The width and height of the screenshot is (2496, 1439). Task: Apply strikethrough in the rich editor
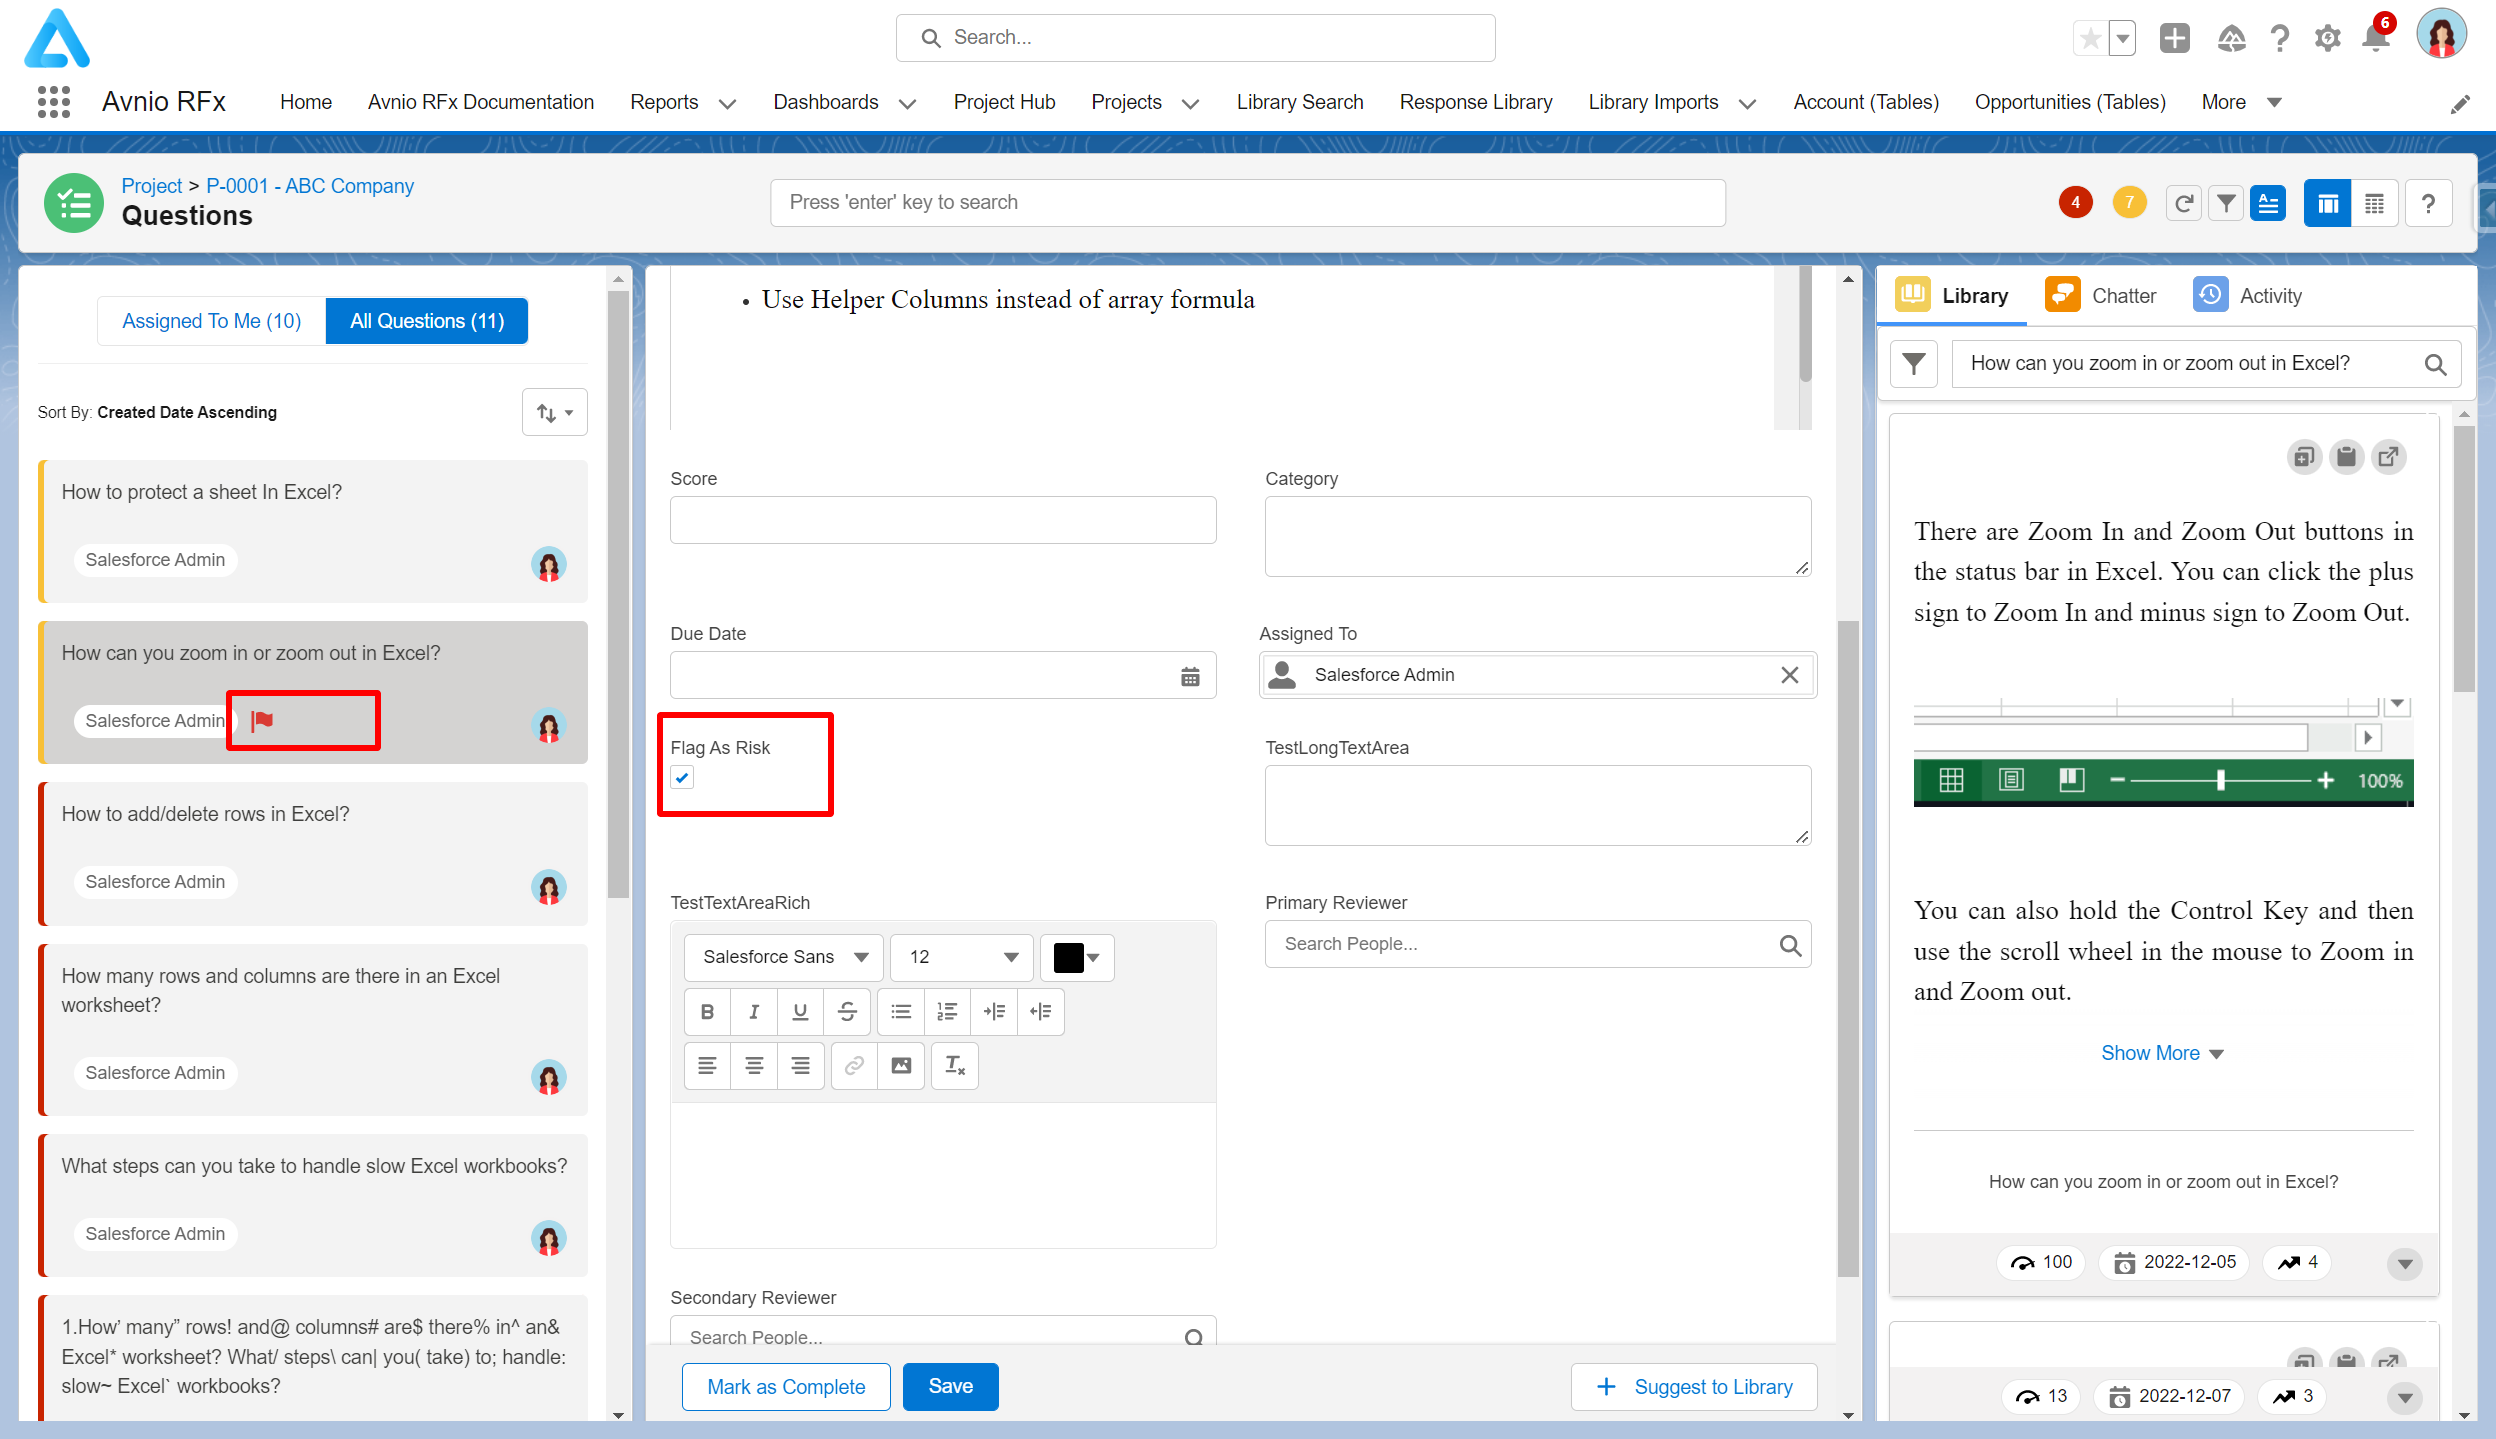click(x=847, y=1012)
